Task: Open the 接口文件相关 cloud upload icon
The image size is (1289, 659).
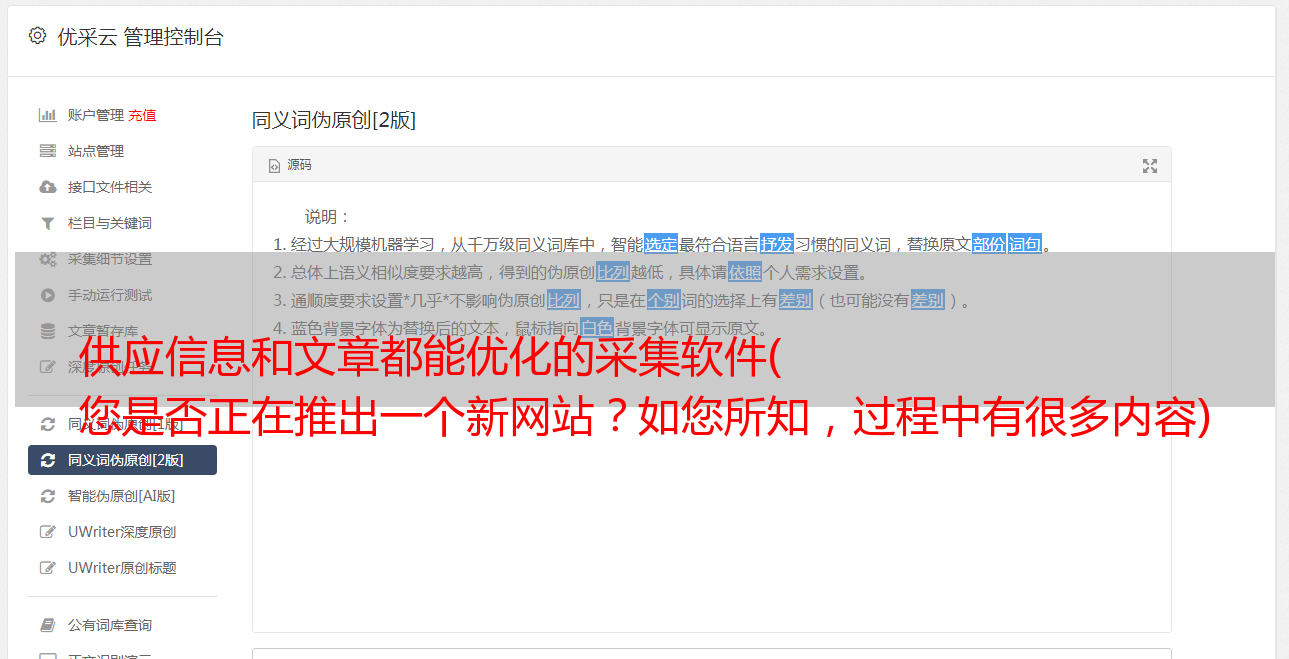Action: [47, 187]
